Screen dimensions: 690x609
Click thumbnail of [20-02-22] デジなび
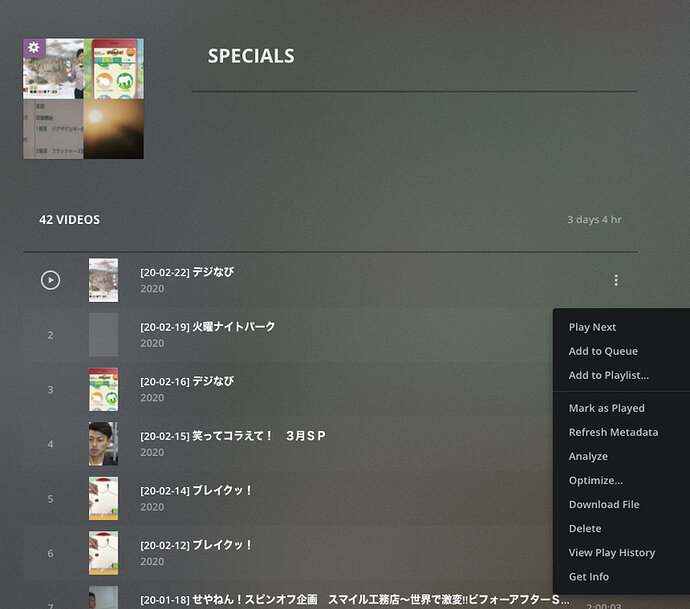(103, 280)
